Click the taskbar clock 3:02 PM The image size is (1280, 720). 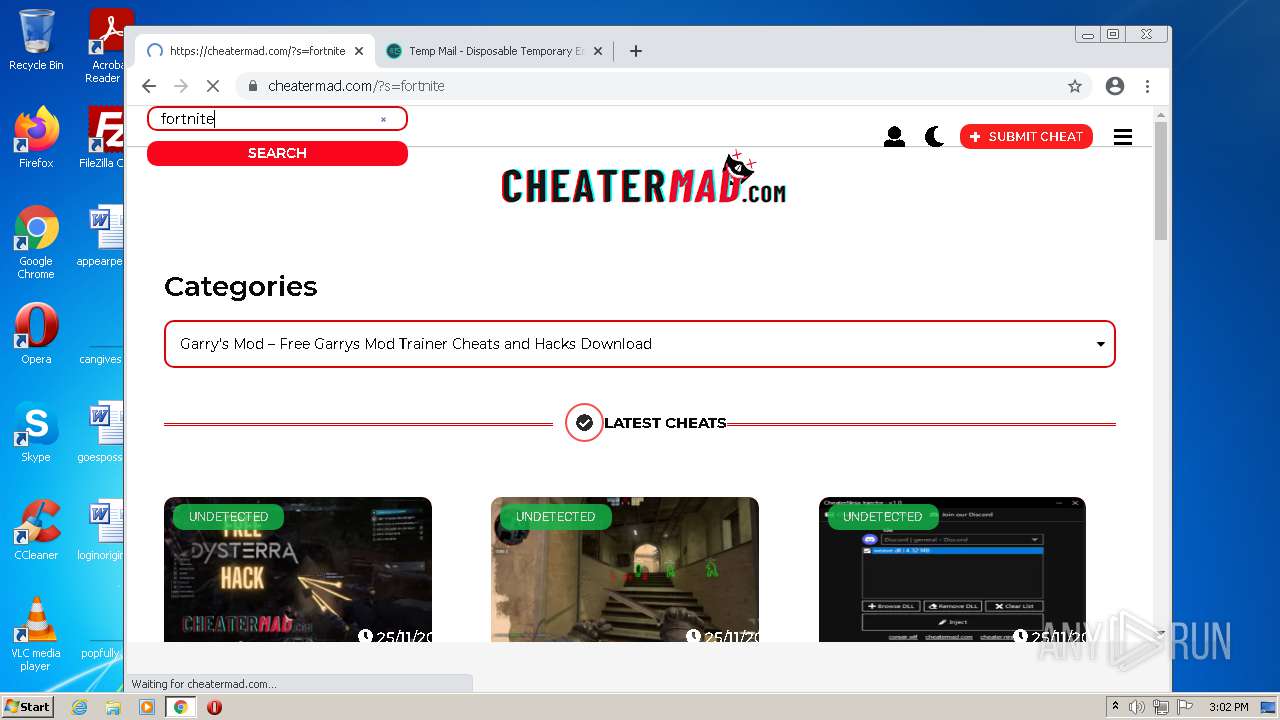[x=1229, y=707]
